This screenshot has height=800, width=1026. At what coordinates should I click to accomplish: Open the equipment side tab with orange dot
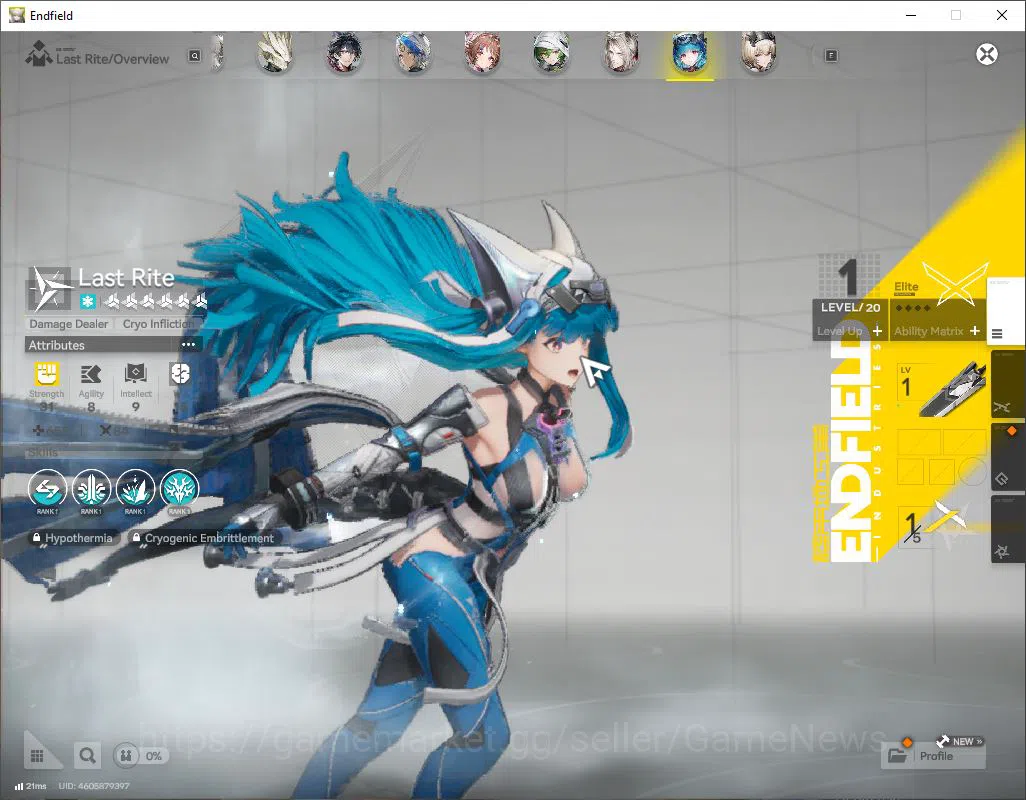point(1008,457)
